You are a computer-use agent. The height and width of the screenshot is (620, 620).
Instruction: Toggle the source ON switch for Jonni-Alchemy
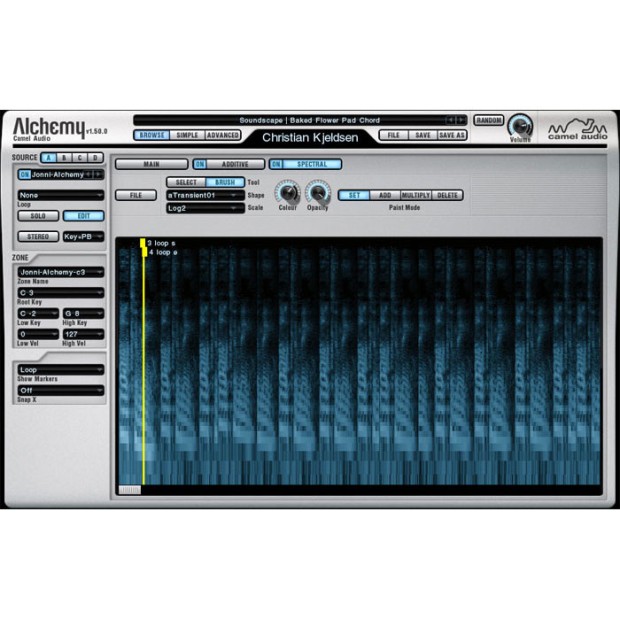[25, 174]
